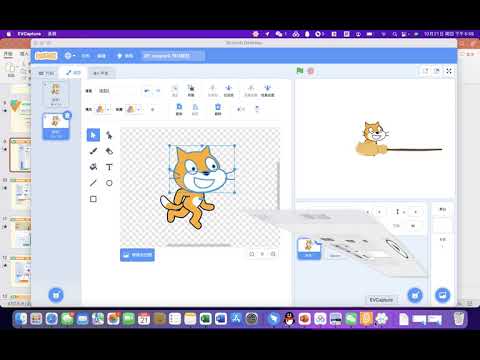
Task: Click the Ungroup shapes icon
Action: 191,90
